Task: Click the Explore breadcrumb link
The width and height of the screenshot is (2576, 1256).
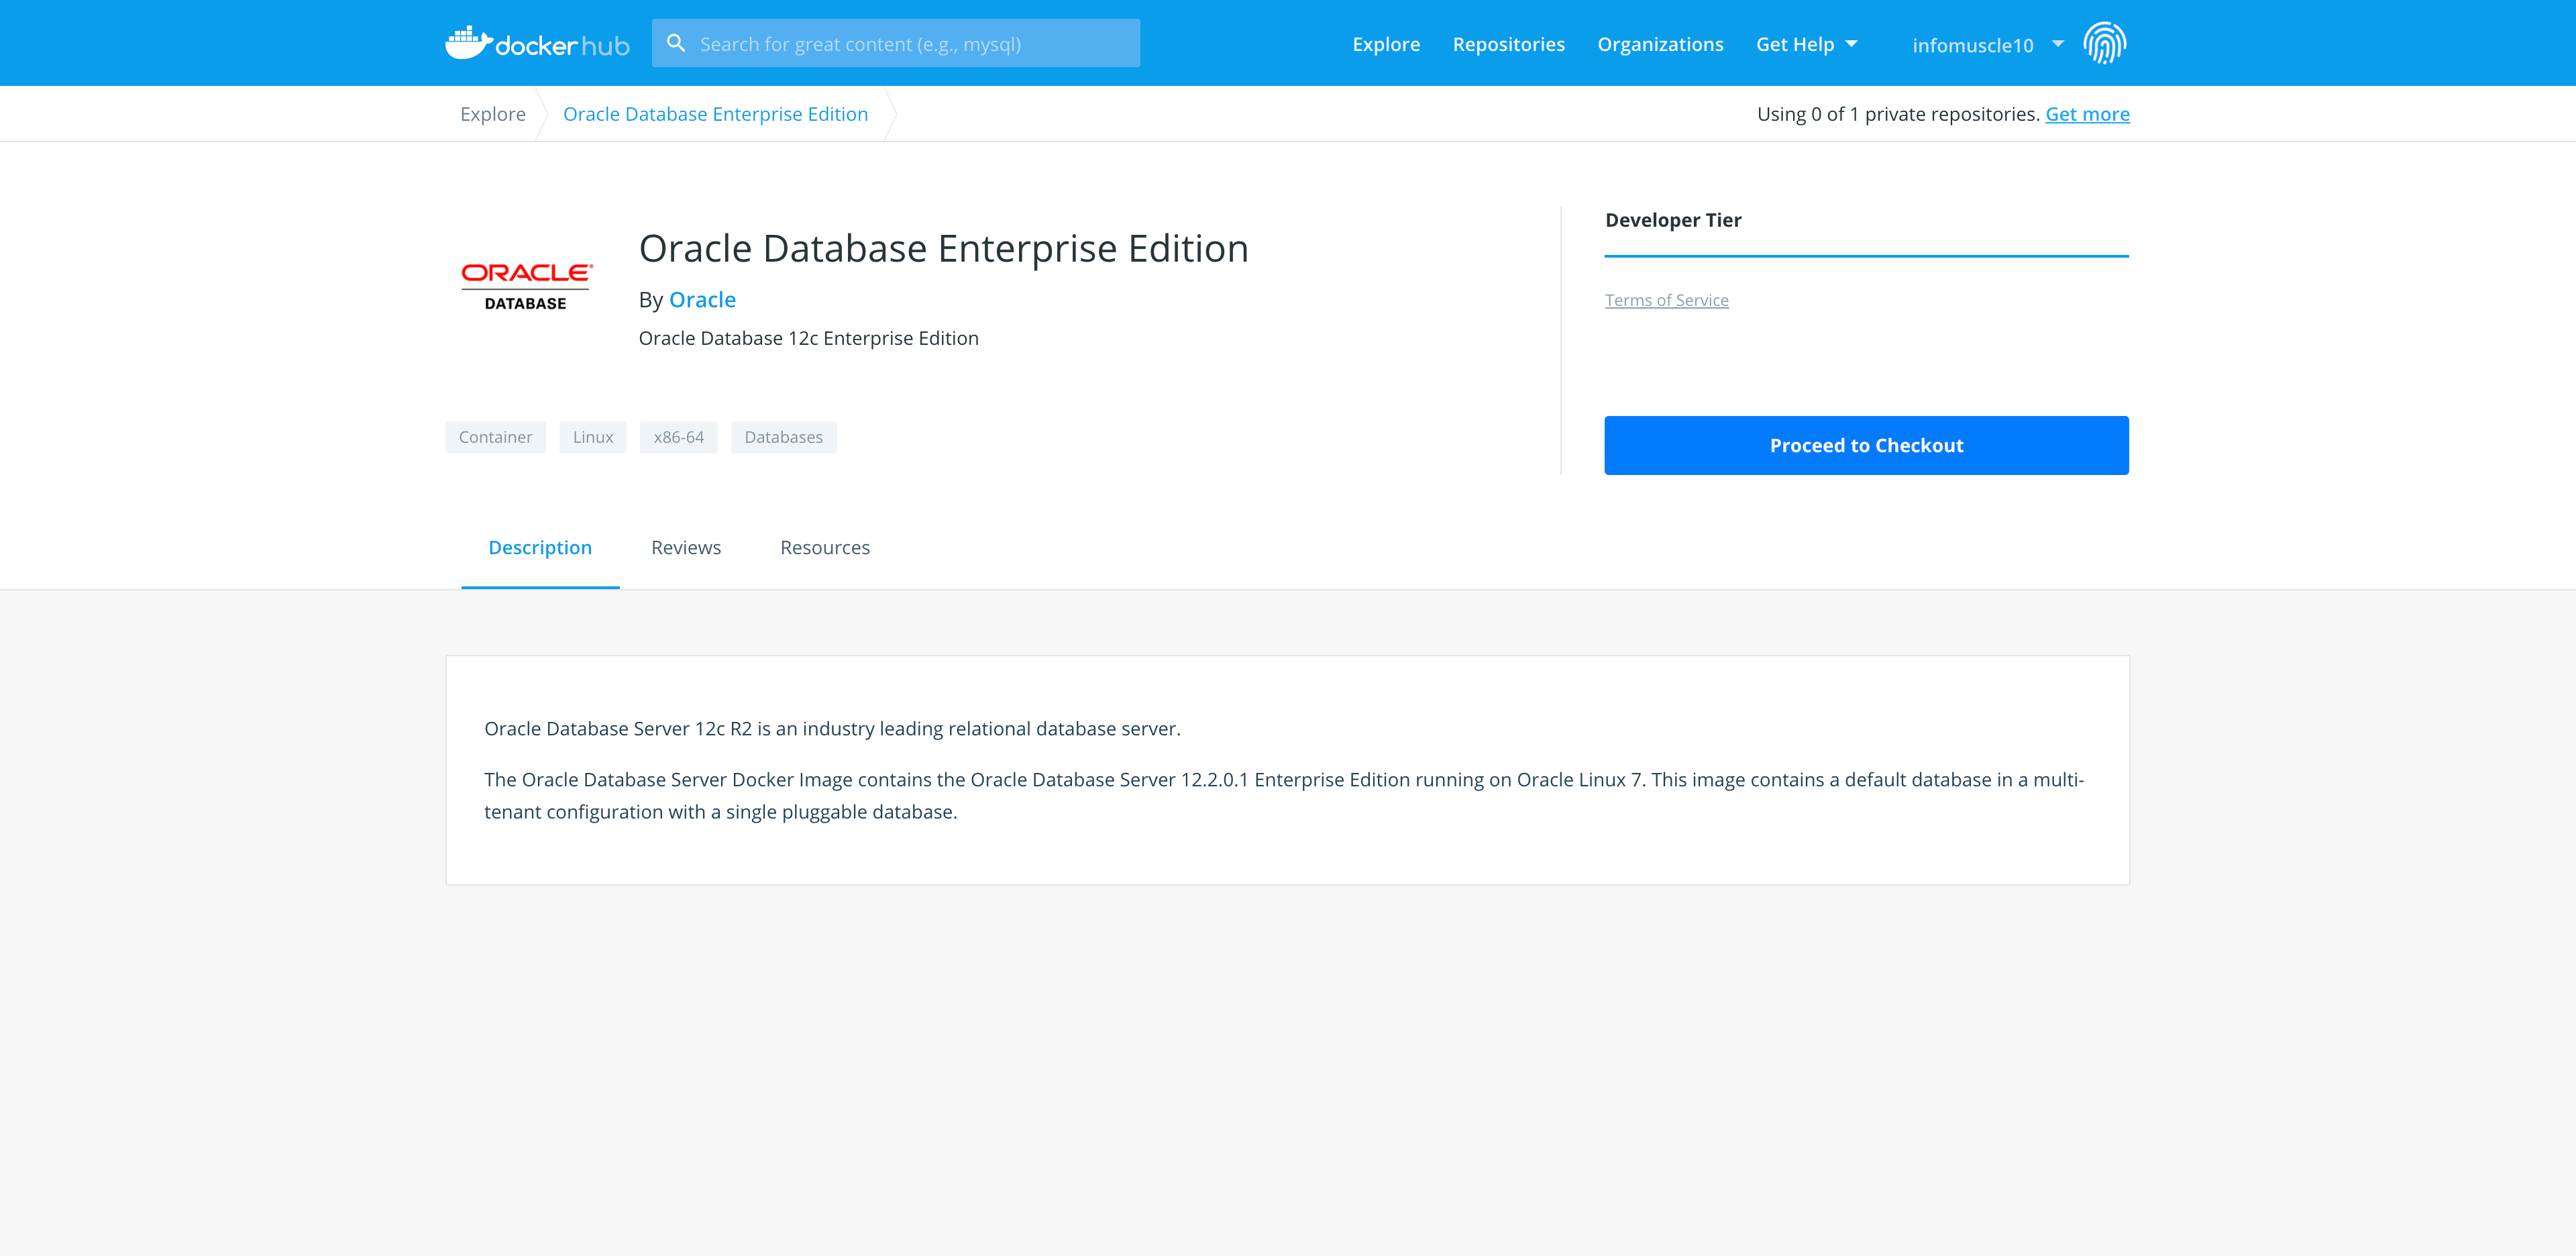Action: pyautogui.click(x=492, y=114)
